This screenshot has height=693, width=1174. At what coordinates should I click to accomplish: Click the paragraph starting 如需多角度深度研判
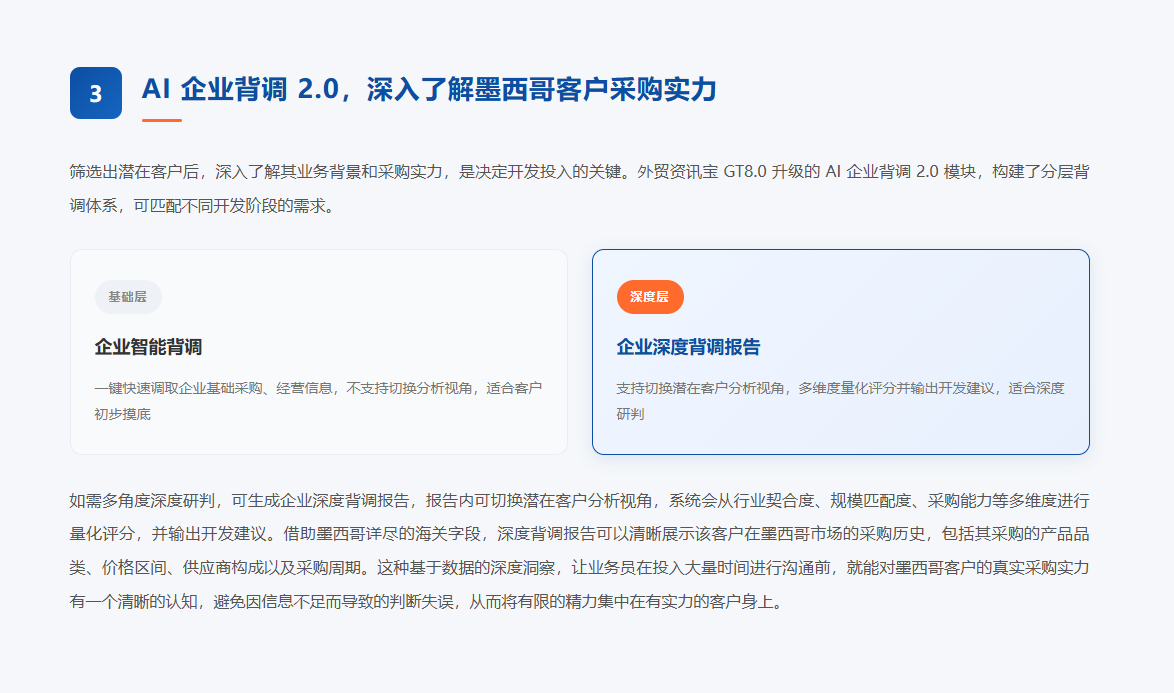click(x=580, y=551)
